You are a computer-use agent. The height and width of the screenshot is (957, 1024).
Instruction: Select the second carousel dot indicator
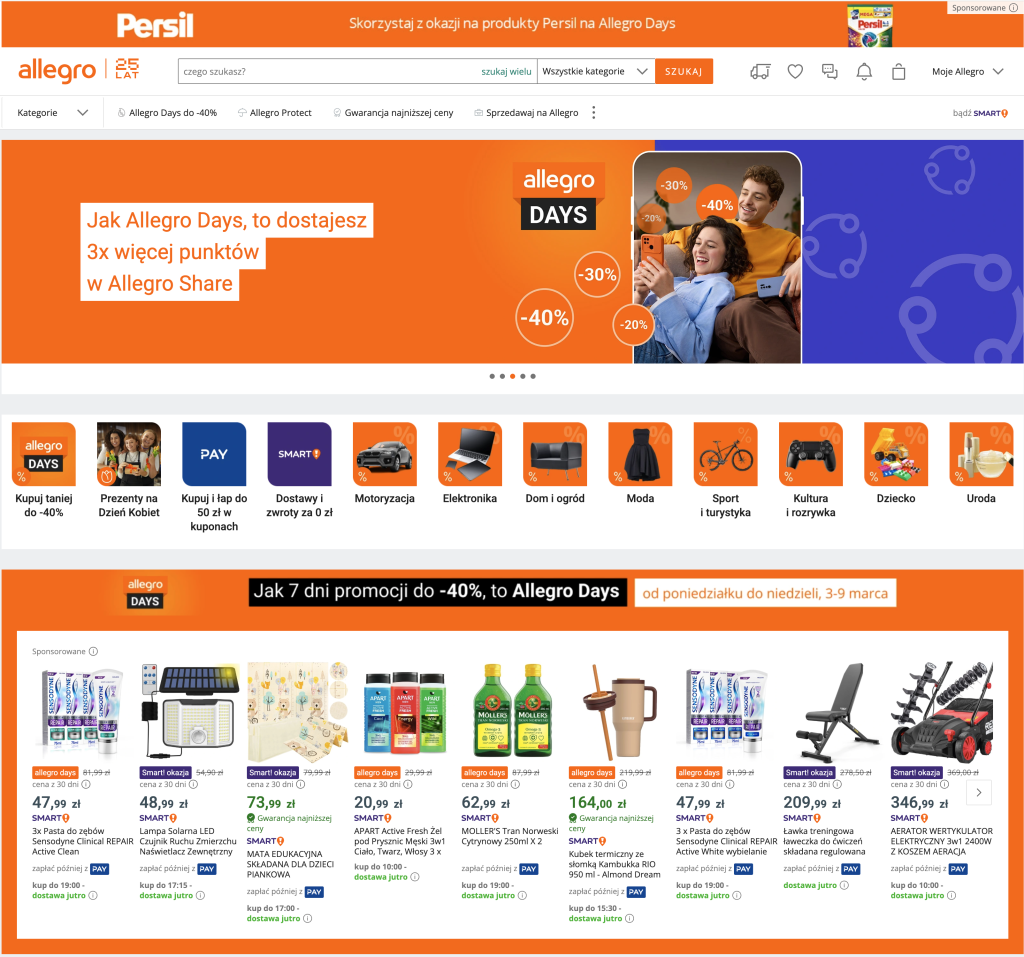pyautogui.click(x=502, y=376)
